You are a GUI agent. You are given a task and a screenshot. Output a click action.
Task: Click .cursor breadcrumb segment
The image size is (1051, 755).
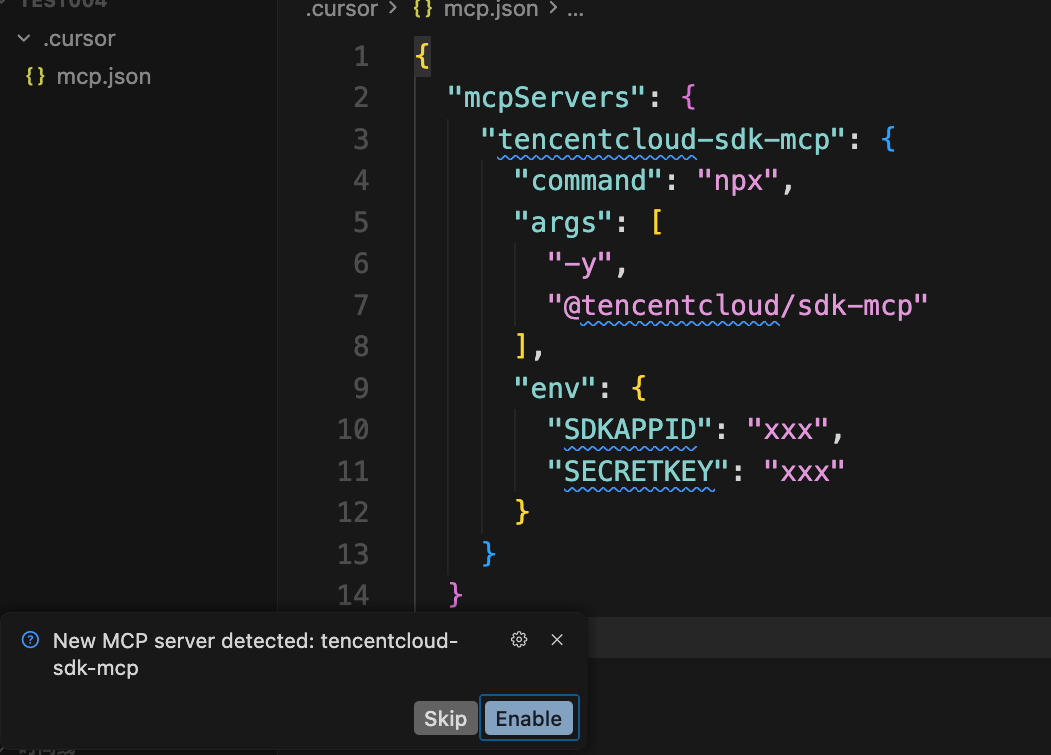pyautogui.click(x=342, y=9)
